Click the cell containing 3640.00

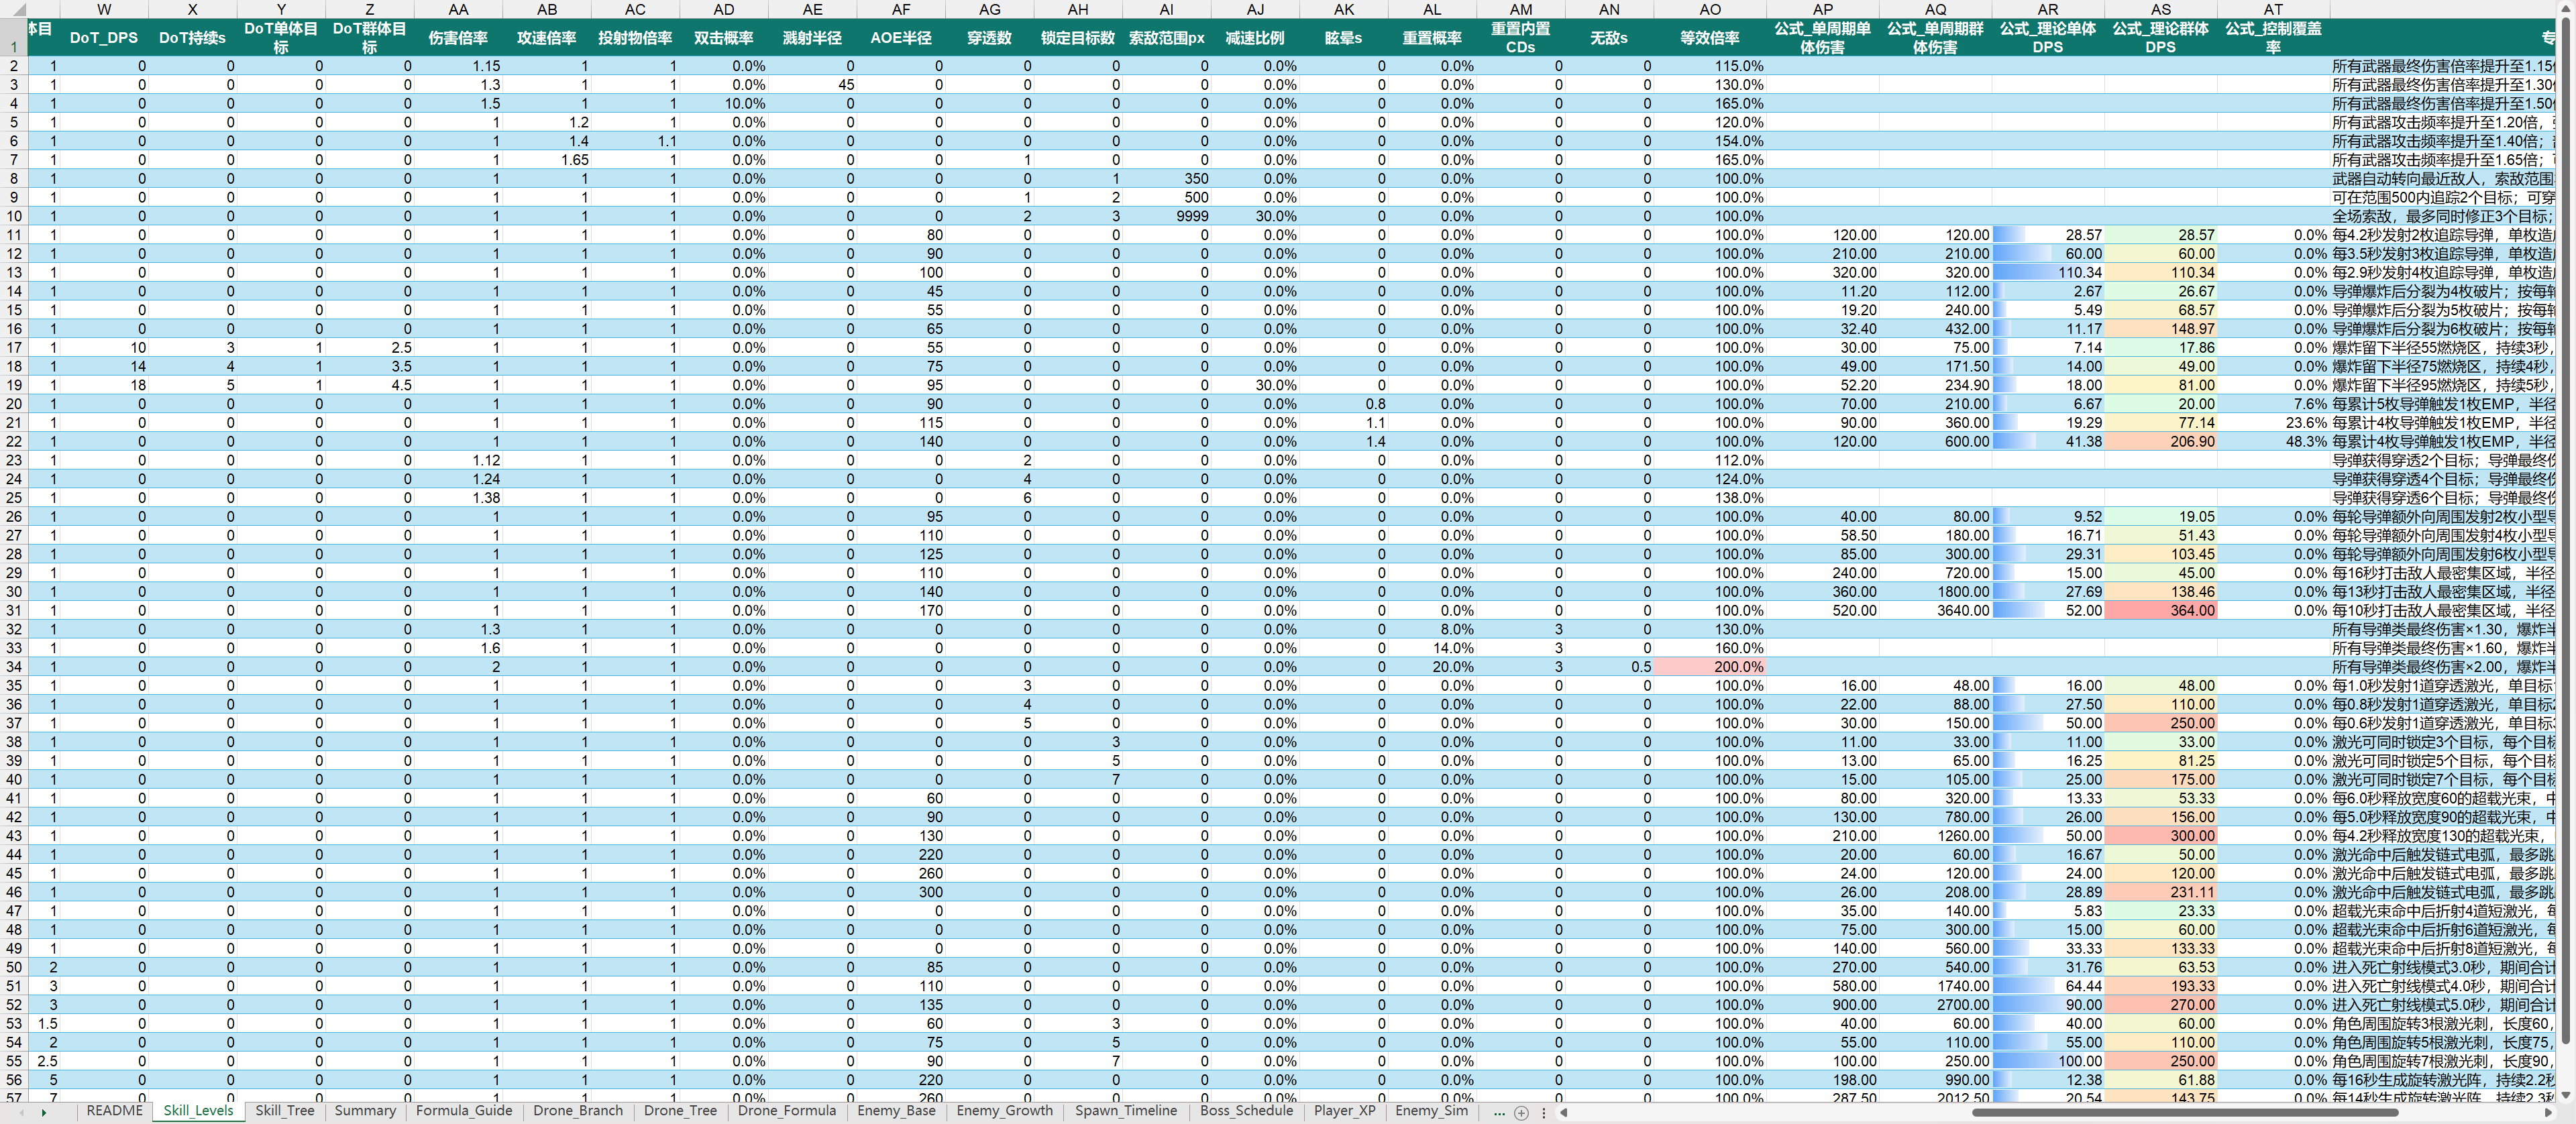point(1935,610)
